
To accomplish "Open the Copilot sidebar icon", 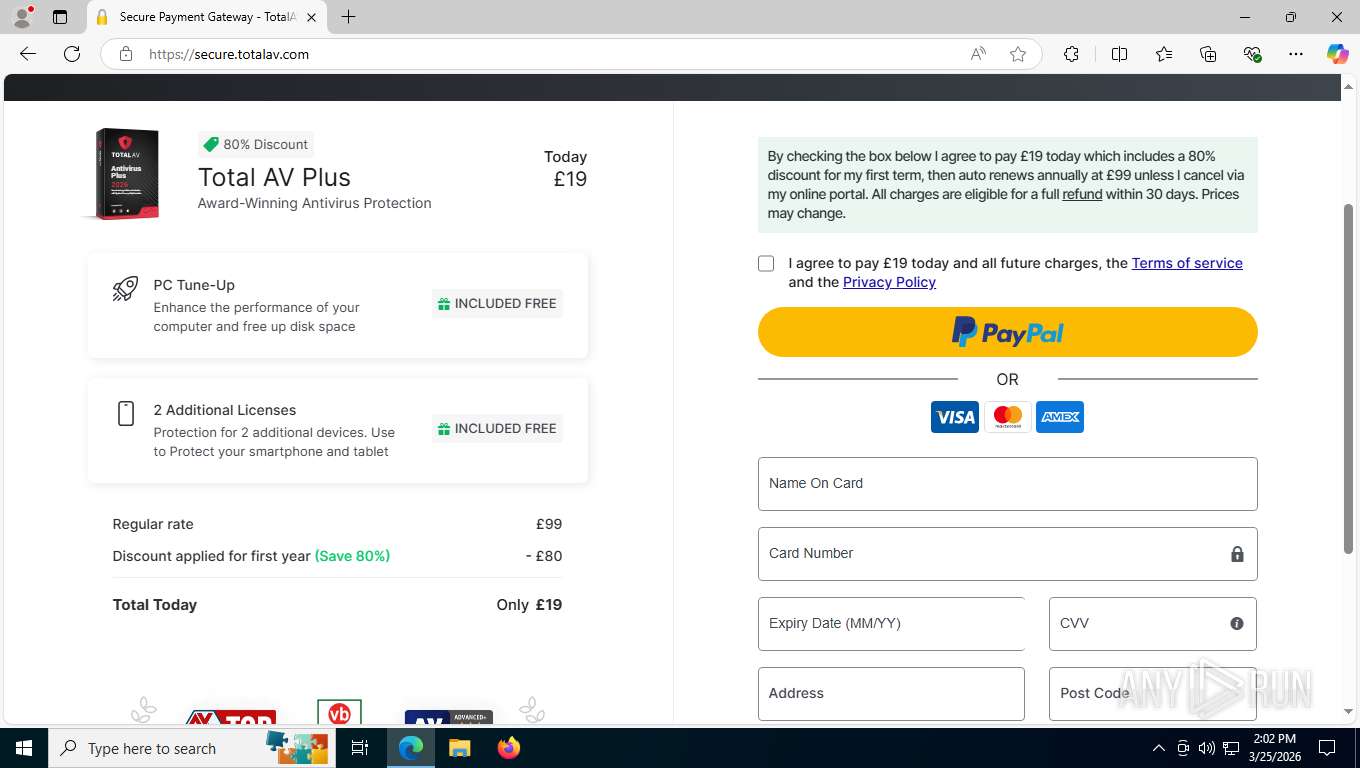I will [1338, 54].
